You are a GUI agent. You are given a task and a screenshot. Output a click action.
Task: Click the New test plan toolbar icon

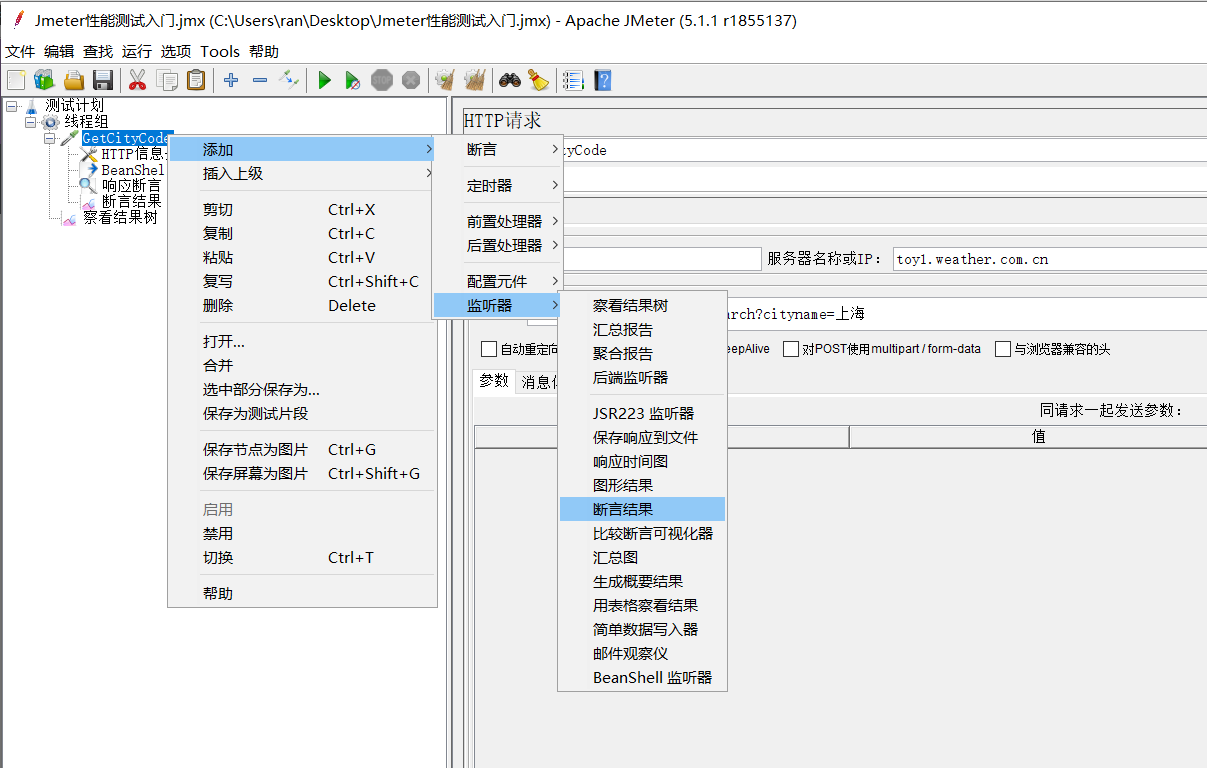16,80
